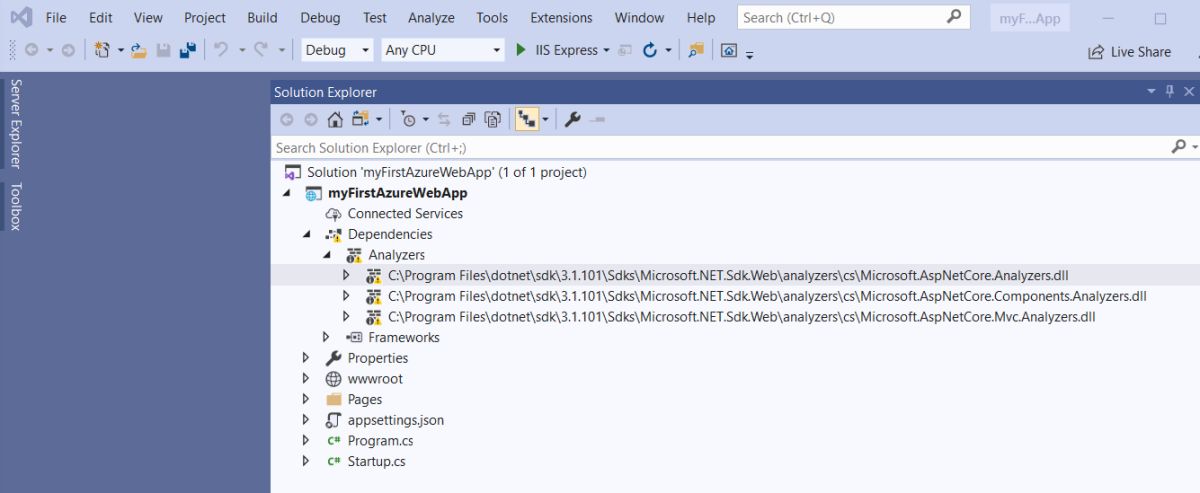Collapse the Dependencies node
1200x493 pixels.
[306, 235]
